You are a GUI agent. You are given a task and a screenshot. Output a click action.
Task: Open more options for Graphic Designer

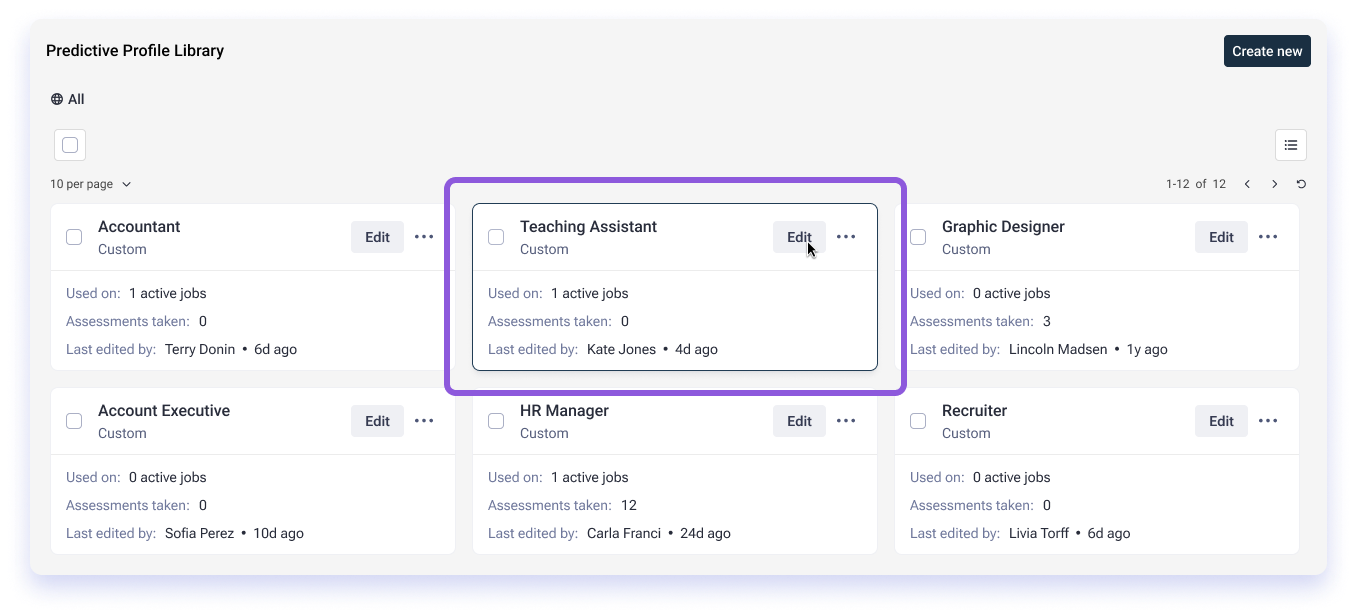[1268, 237]
